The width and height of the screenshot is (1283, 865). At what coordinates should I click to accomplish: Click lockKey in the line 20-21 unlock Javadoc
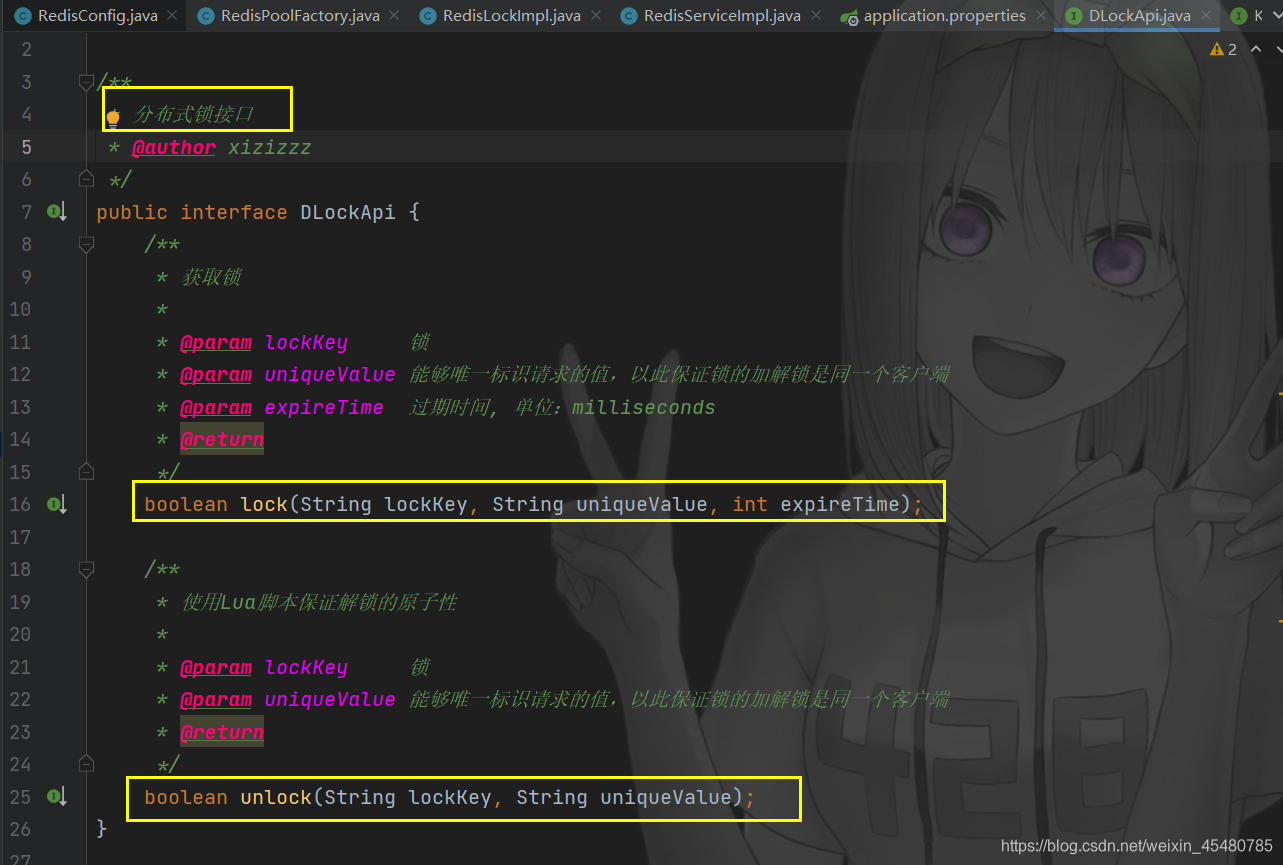click(306, 667)
